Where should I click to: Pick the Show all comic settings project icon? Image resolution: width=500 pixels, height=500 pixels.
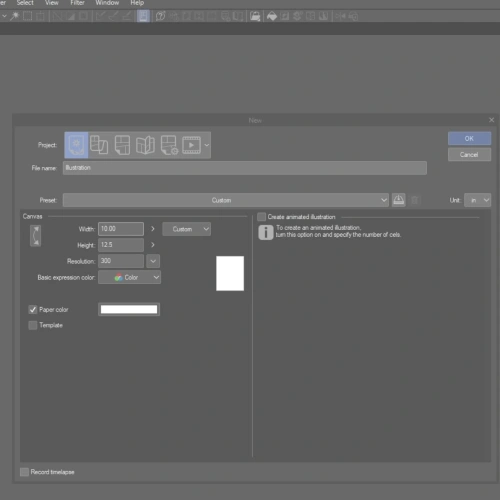(x=169, y=145)
